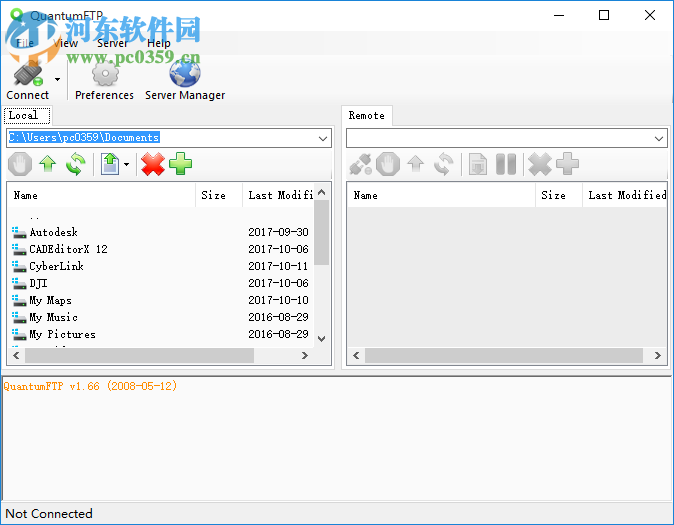This screenshot has width=674, height=525.
Task: Click the remote stop hand icon
Action: tap(388, 164)
